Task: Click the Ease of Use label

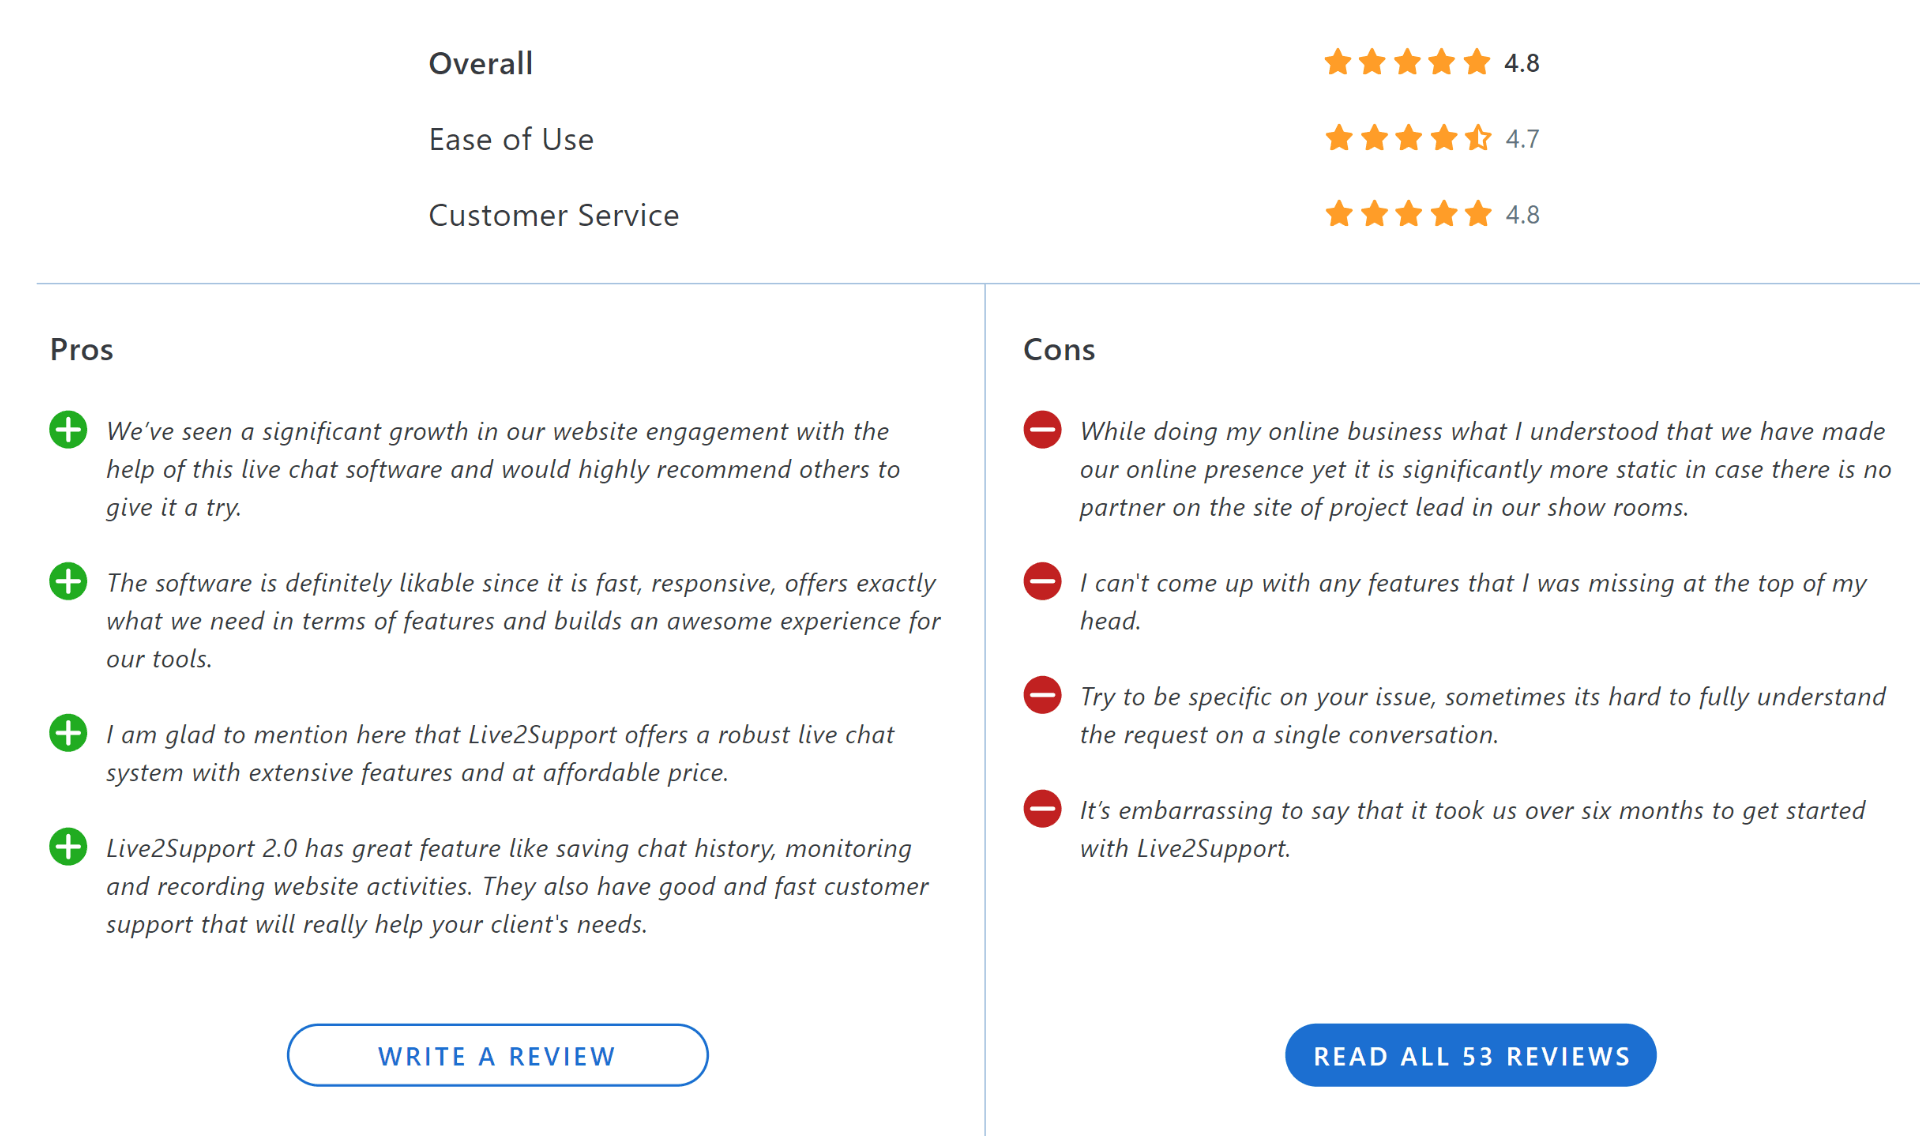Action: click(511, 139)
